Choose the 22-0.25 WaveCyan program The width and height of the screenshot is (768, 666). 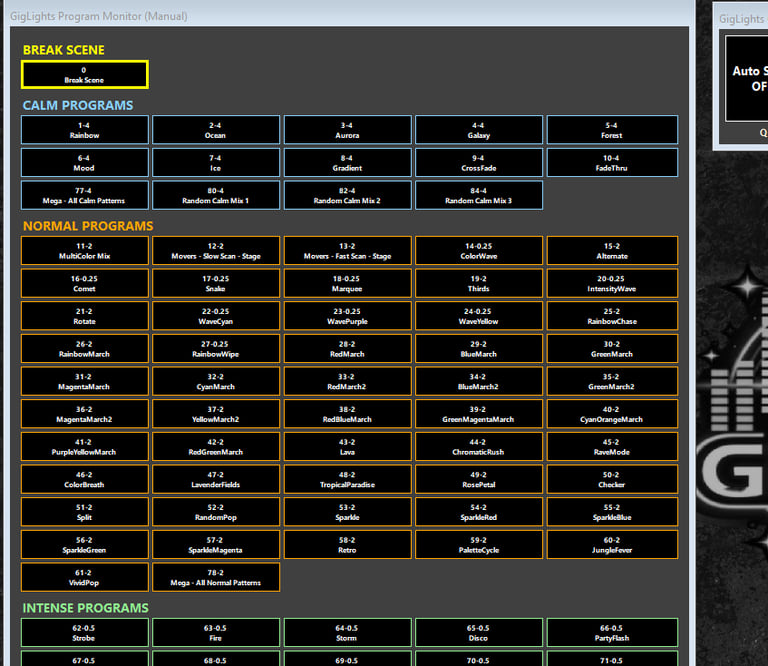216,316
